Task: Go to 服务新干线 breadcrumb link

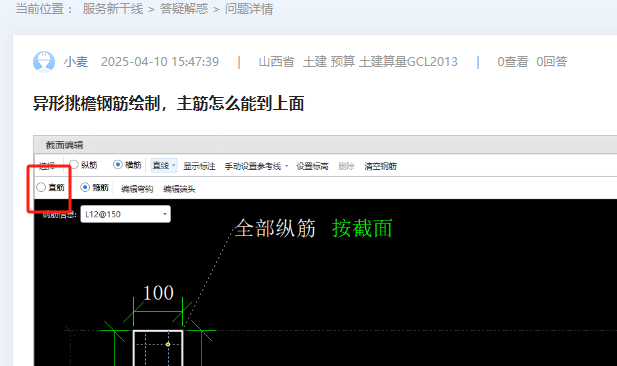Action: click(113, 9)
